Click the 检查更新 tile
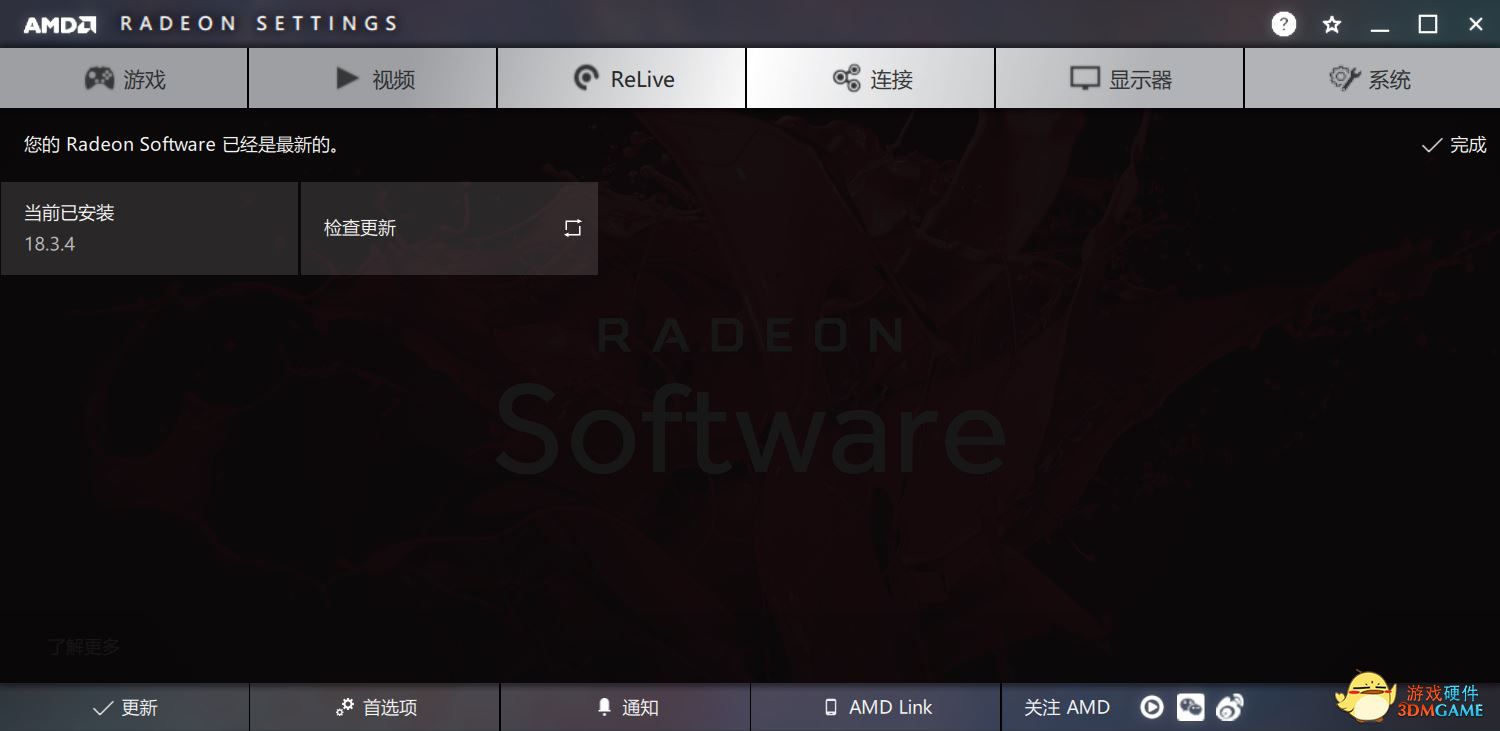Image resolution: width=1500 pixels, height=731 pixels. pyautogui.click(x=449, y=228)
